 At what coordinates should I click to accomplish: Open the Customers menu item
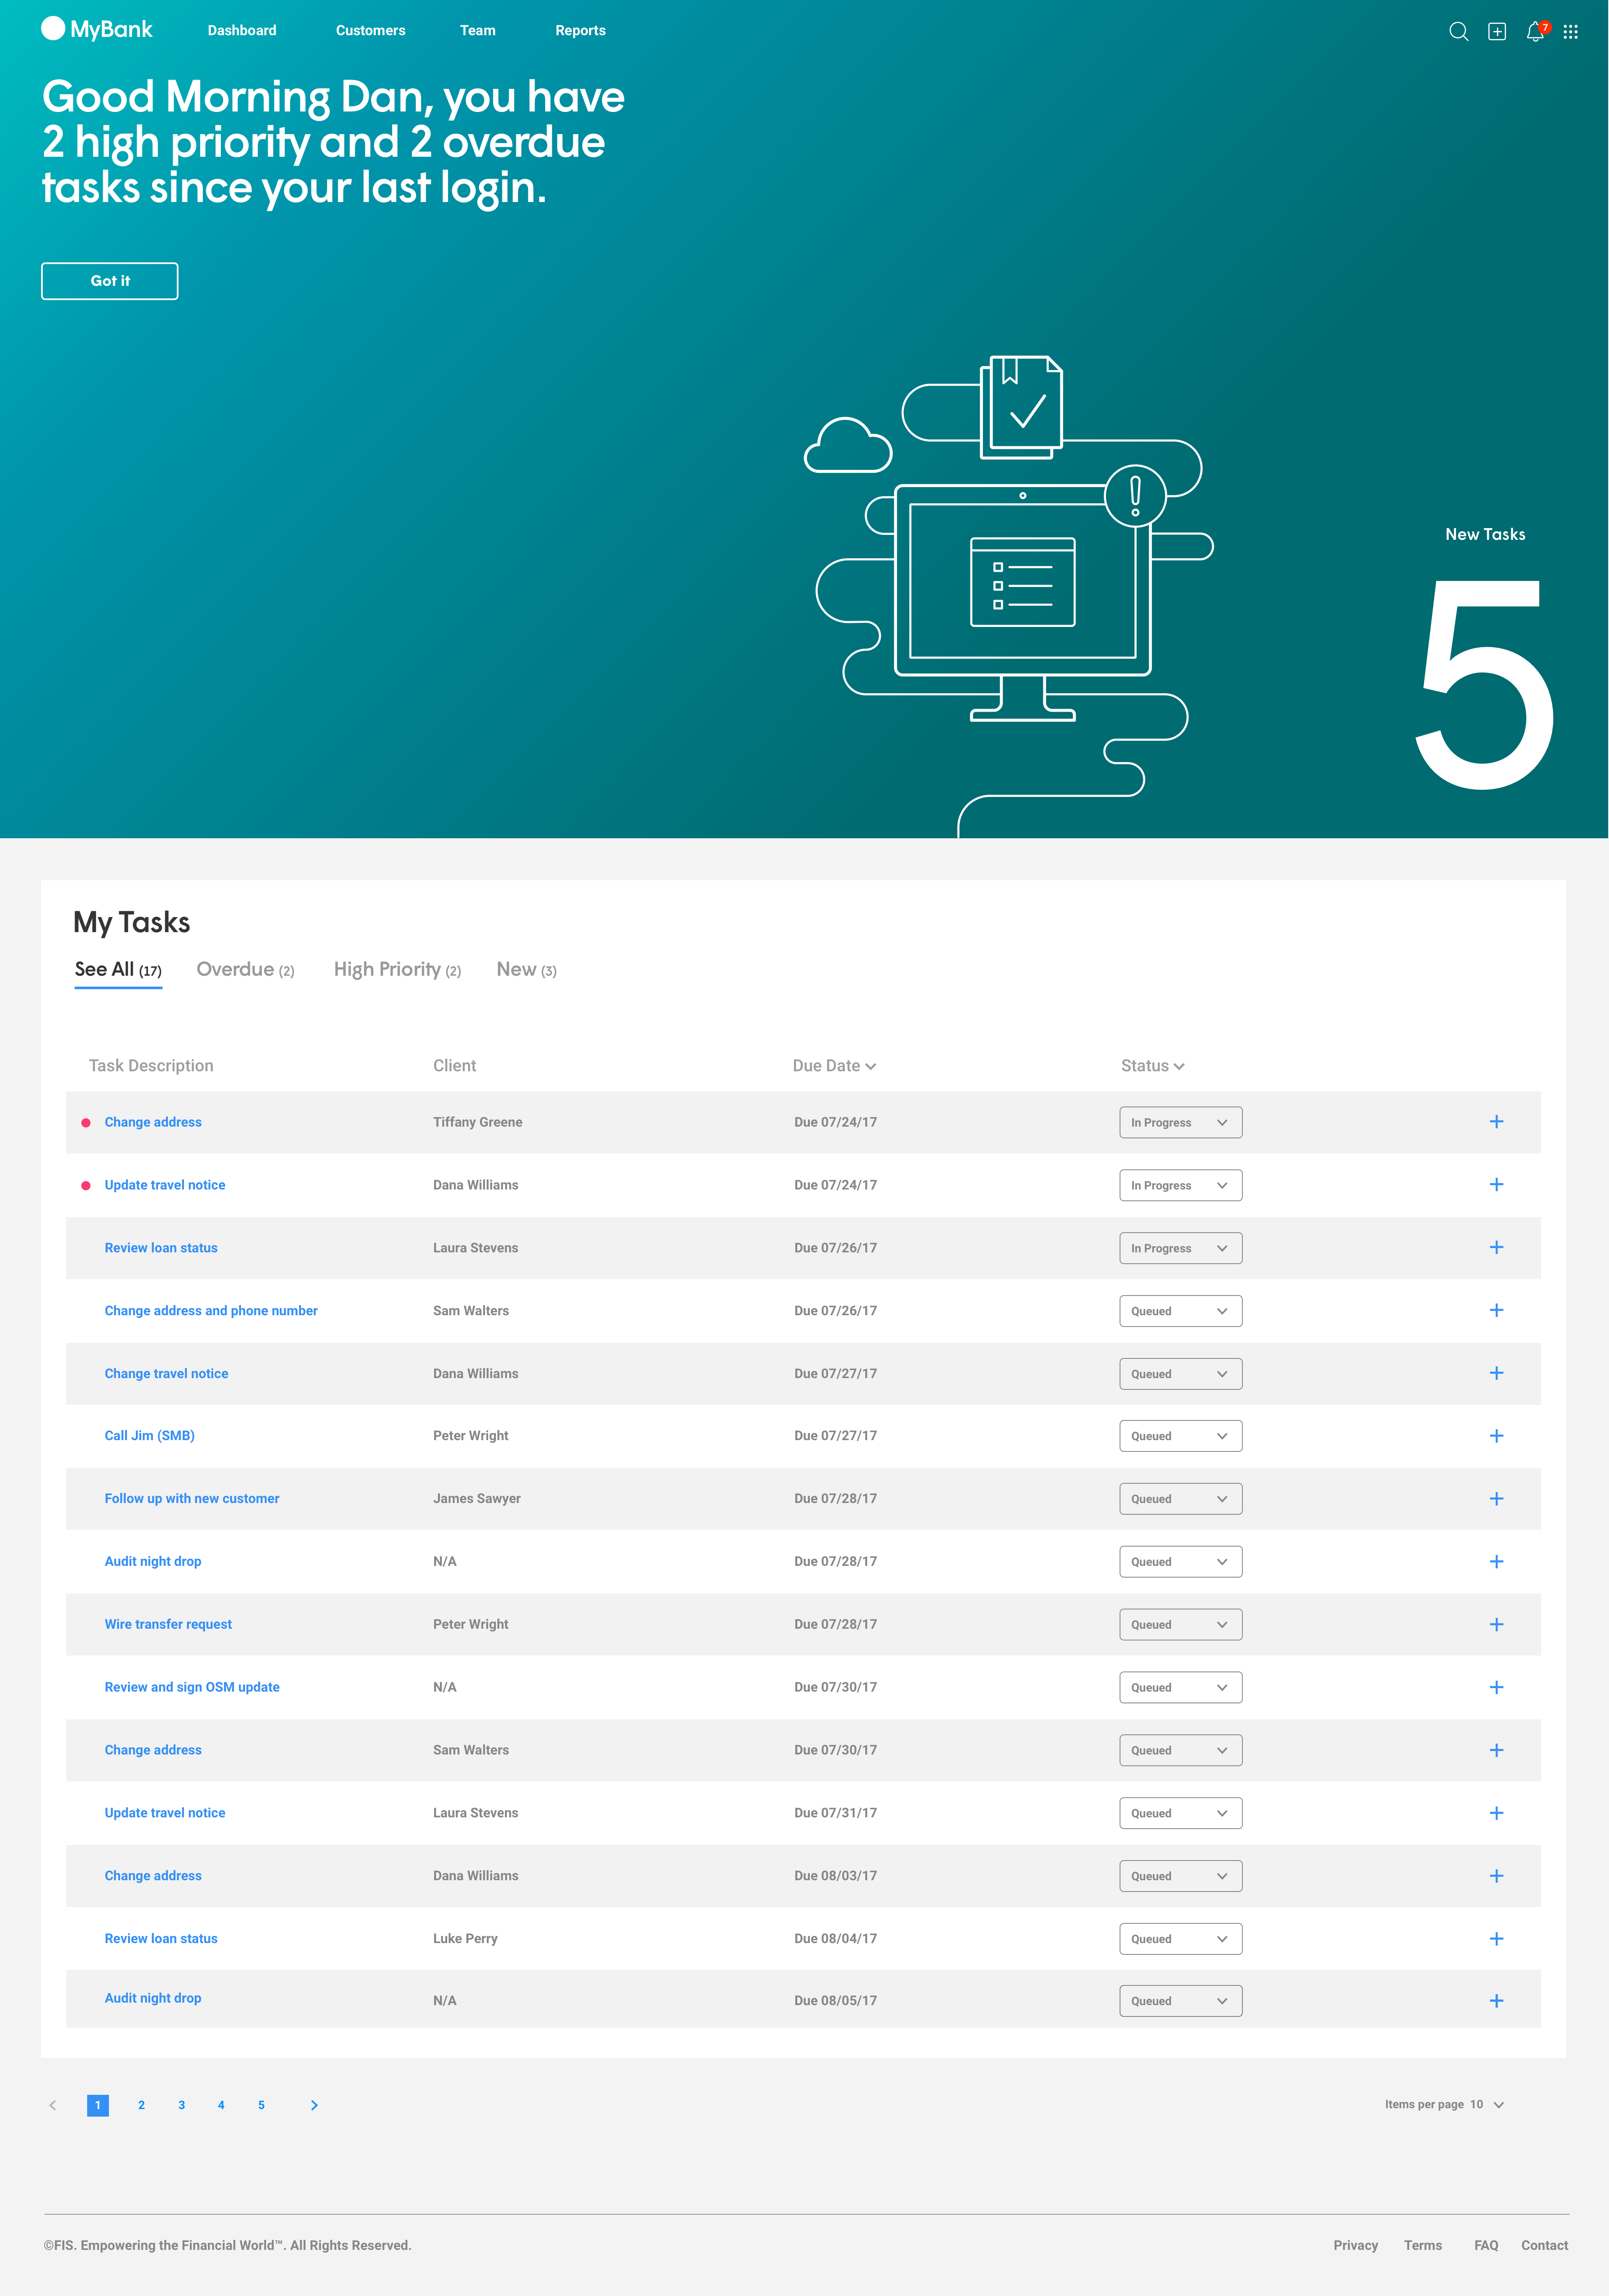(x=370, y=31)
